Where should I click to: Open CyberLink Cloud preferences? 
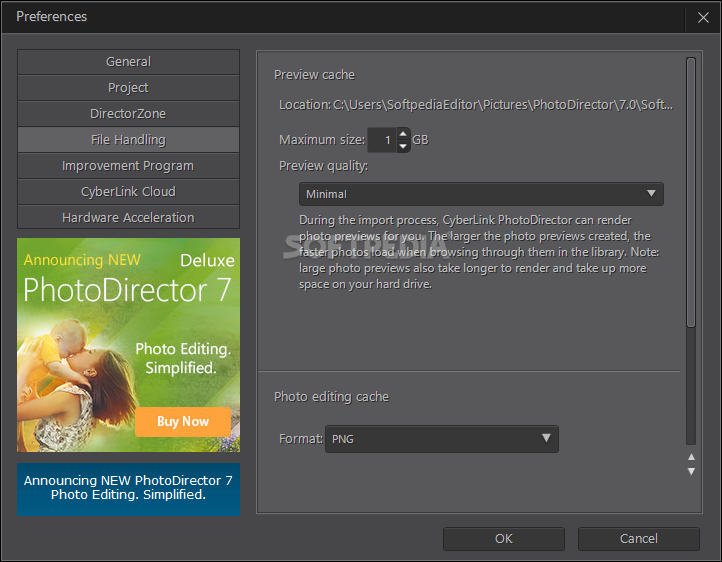128,191
